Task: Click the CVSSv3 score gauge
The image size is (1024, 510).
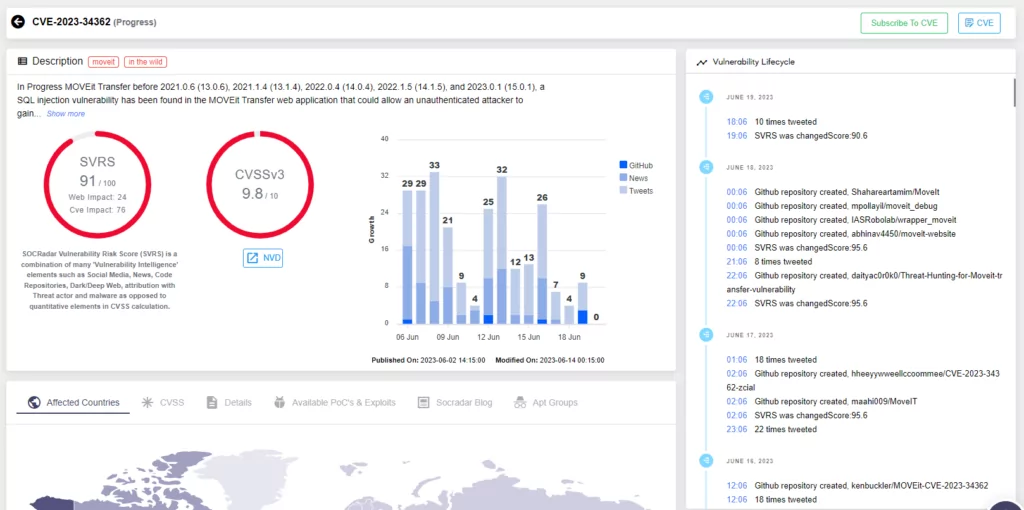Action: (260, 184)
